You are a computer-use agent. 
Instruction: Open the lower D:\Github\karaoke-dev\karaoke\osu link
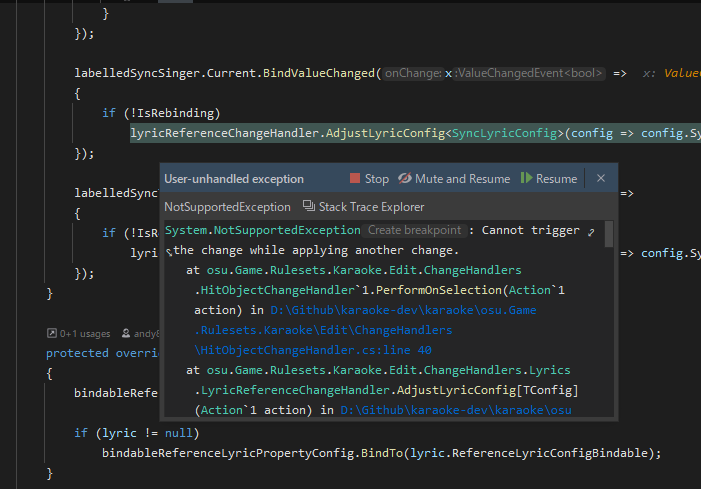point(456,410)
